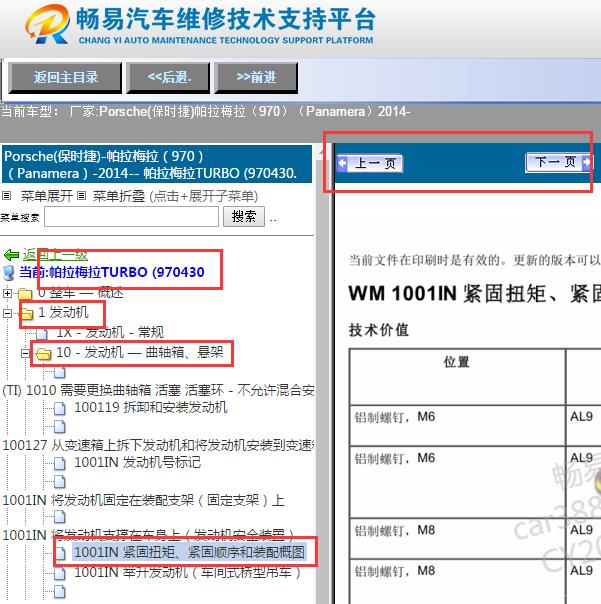Open 1001IN 发动机号标记 document
The height and width of the screenshot is (604, 601).
tap(137, 462)
